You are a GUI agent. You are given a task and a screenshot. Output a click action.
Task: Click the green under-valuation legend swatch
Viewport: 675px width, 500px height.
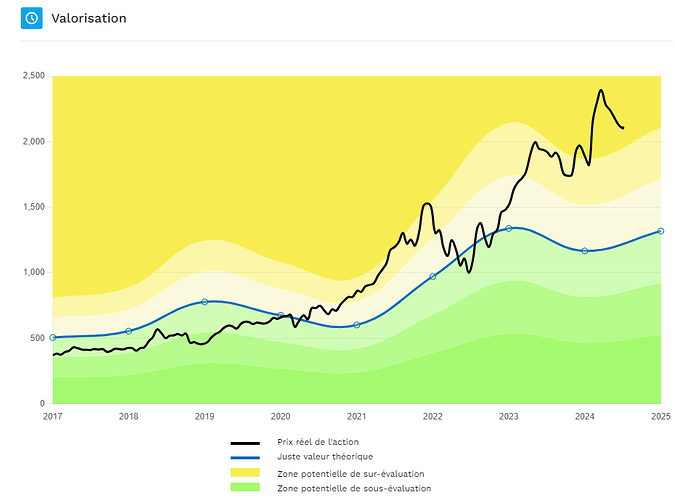(245, 487)
